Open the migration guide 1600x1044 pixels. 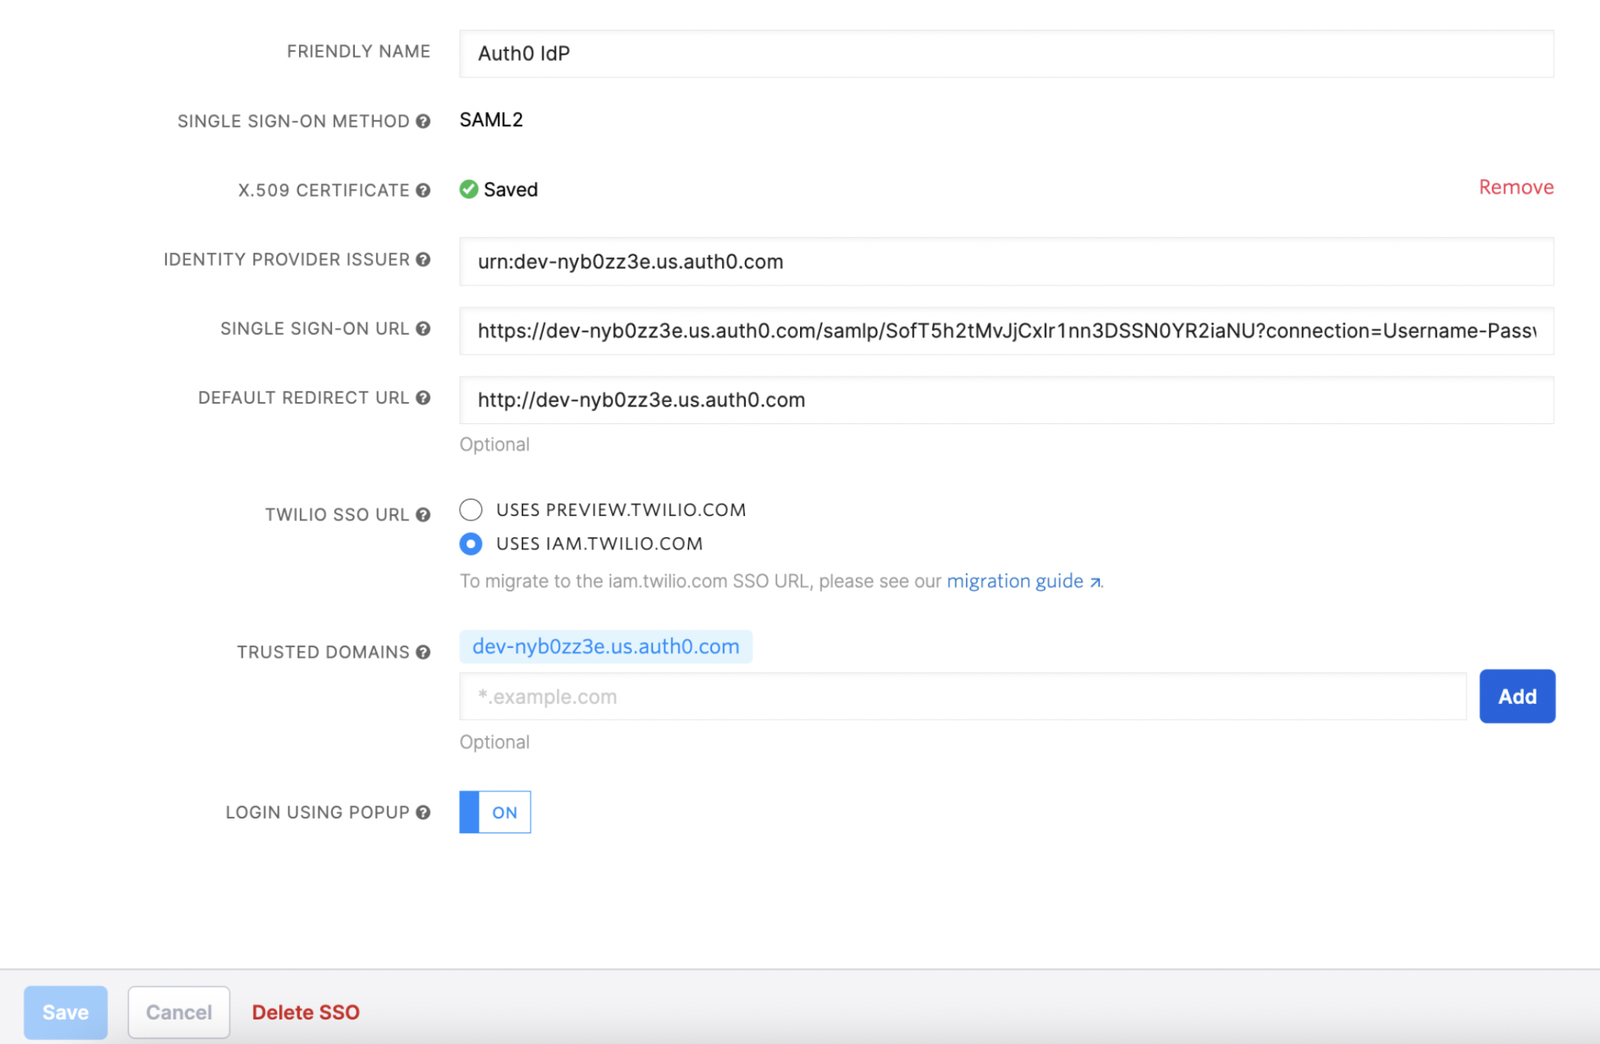tap(1014, 581)
